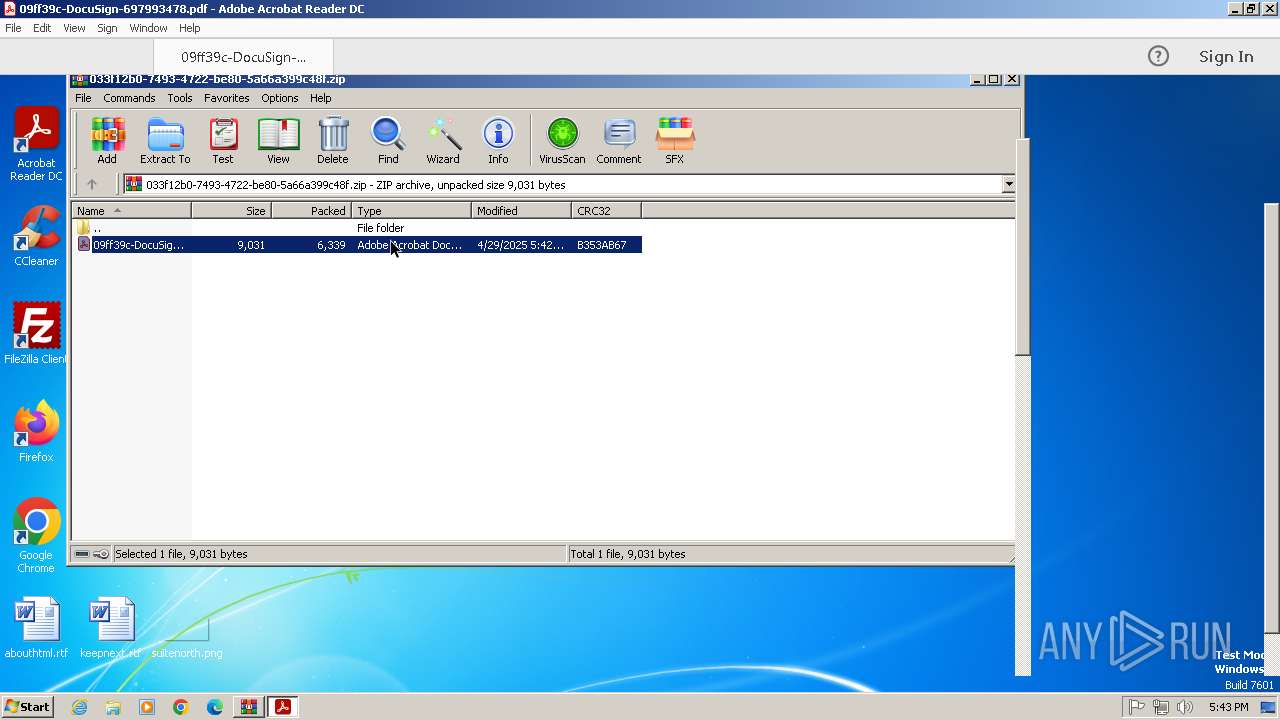Open the View toolbar button

click(x=278, y=140)
